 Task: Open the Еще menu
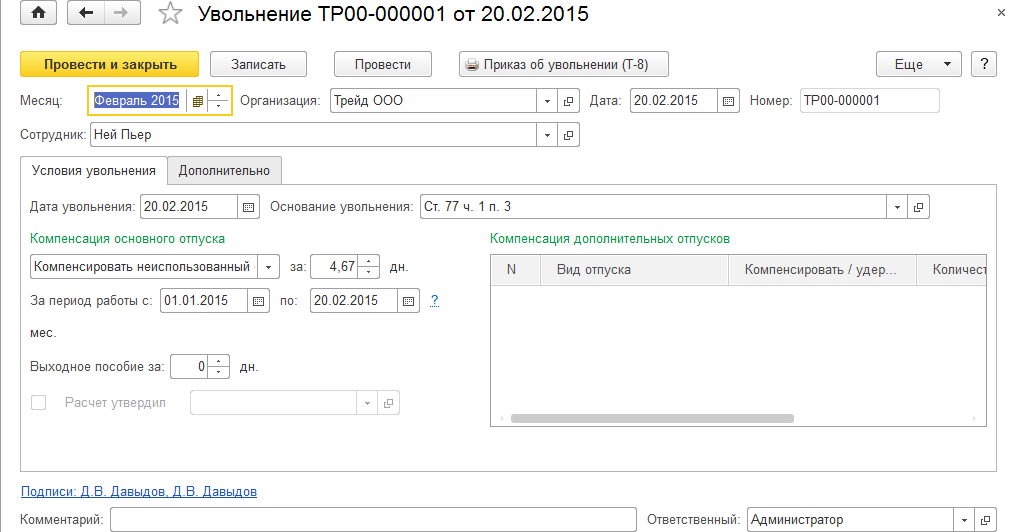click(918, 64)
